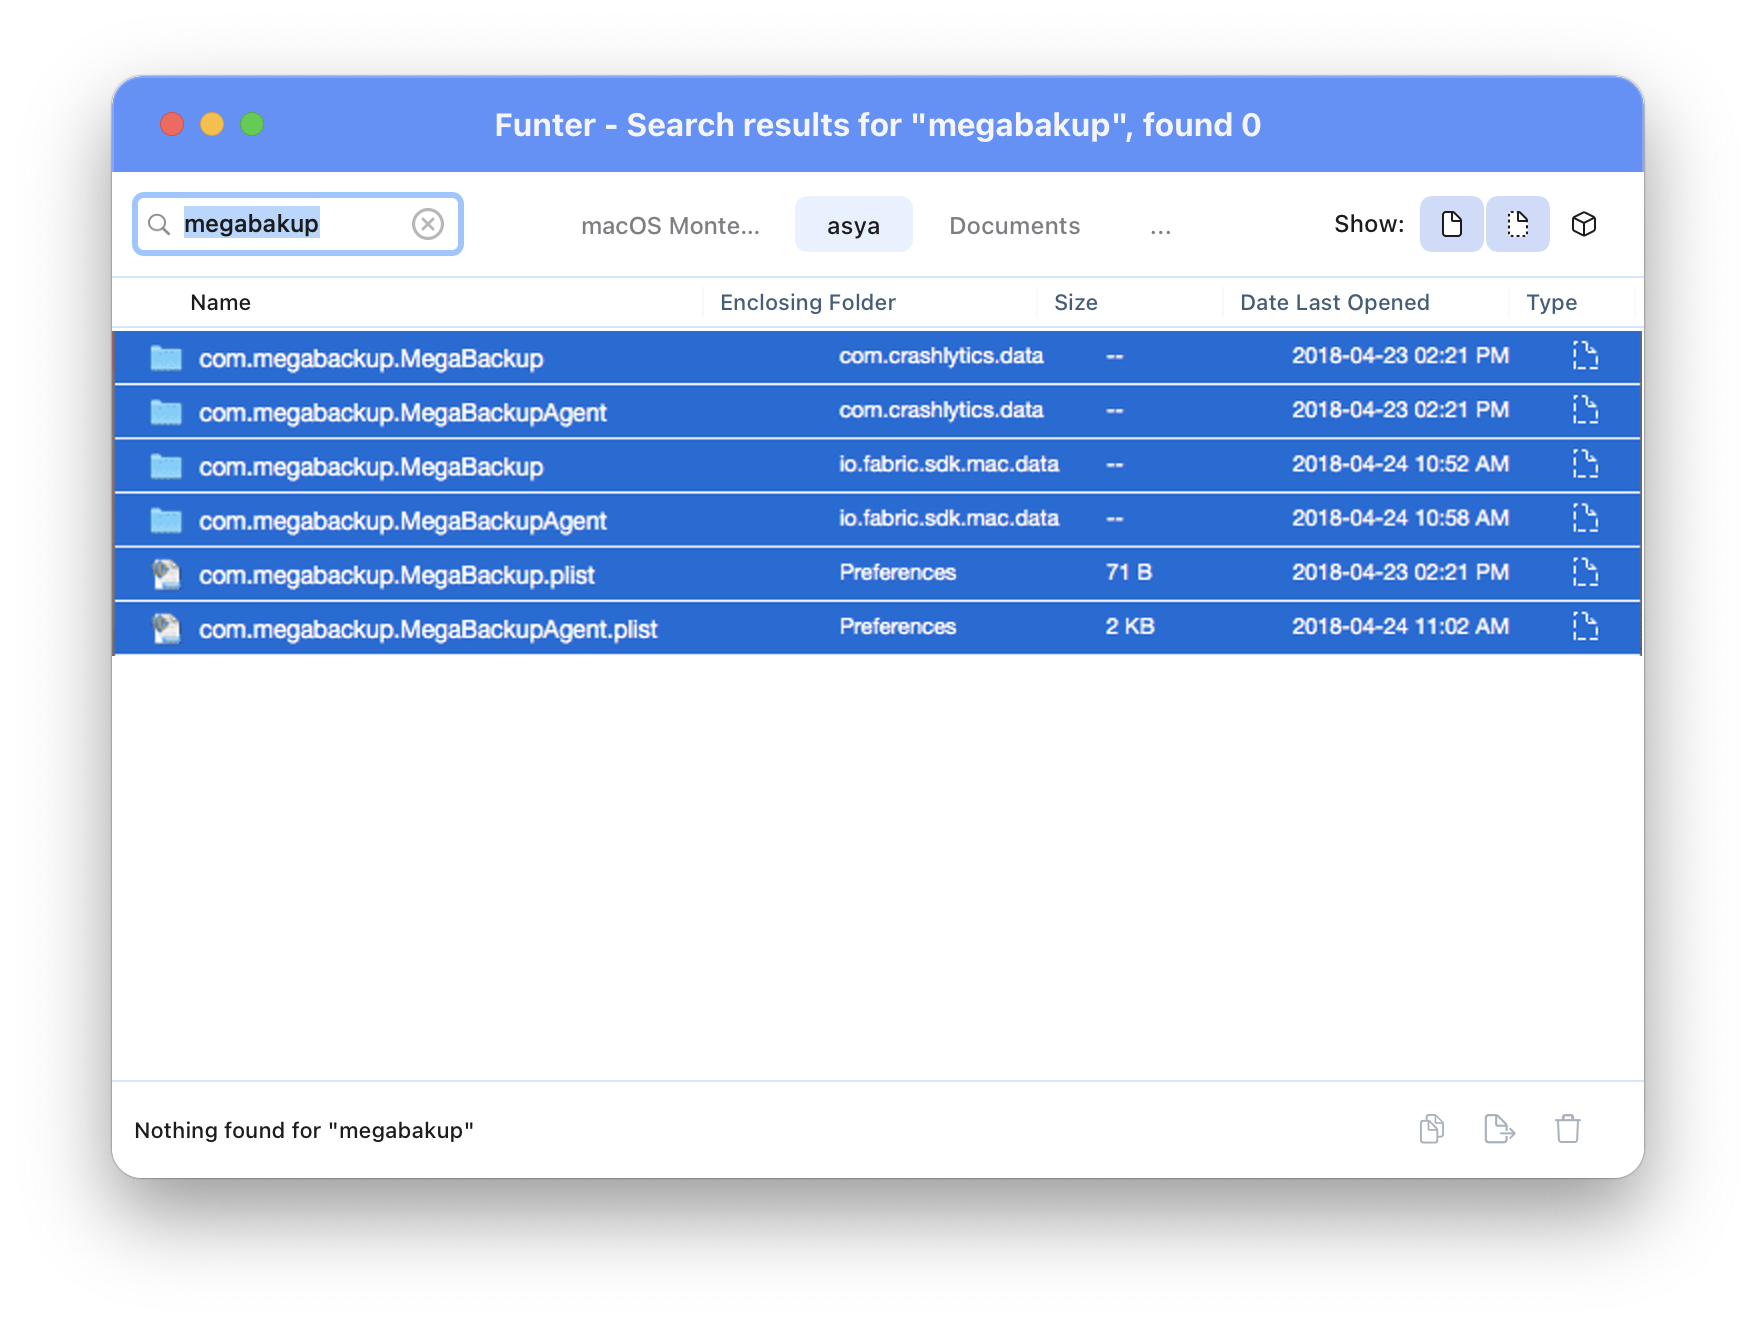Sort by Date Last Opened column
This screenshot has width=1756, height=1326.
(x=1335, y=303)
